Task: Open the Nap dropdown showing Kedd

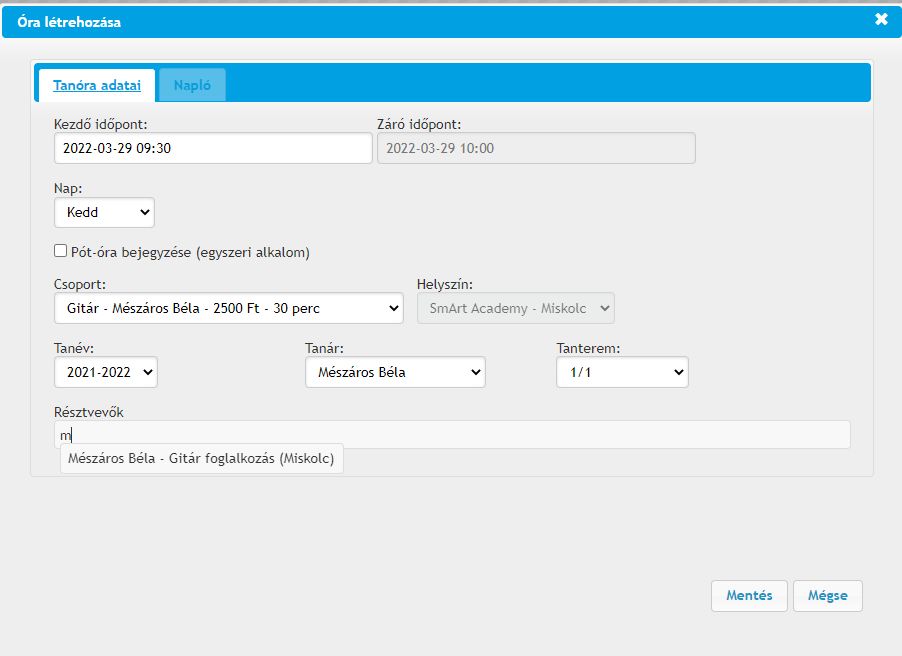Action: (x=104, y=212)
